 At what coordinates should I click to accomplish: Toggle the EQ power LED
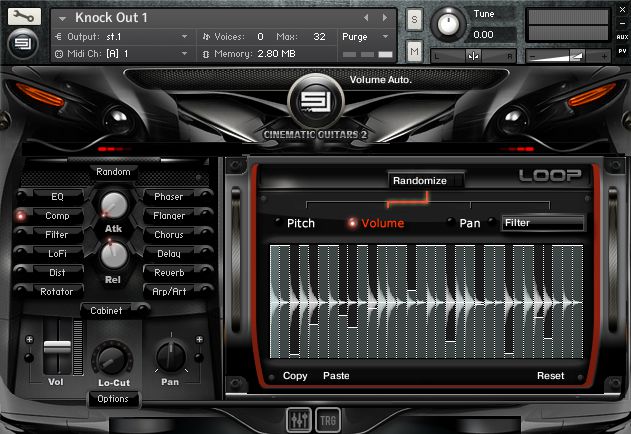21,196
